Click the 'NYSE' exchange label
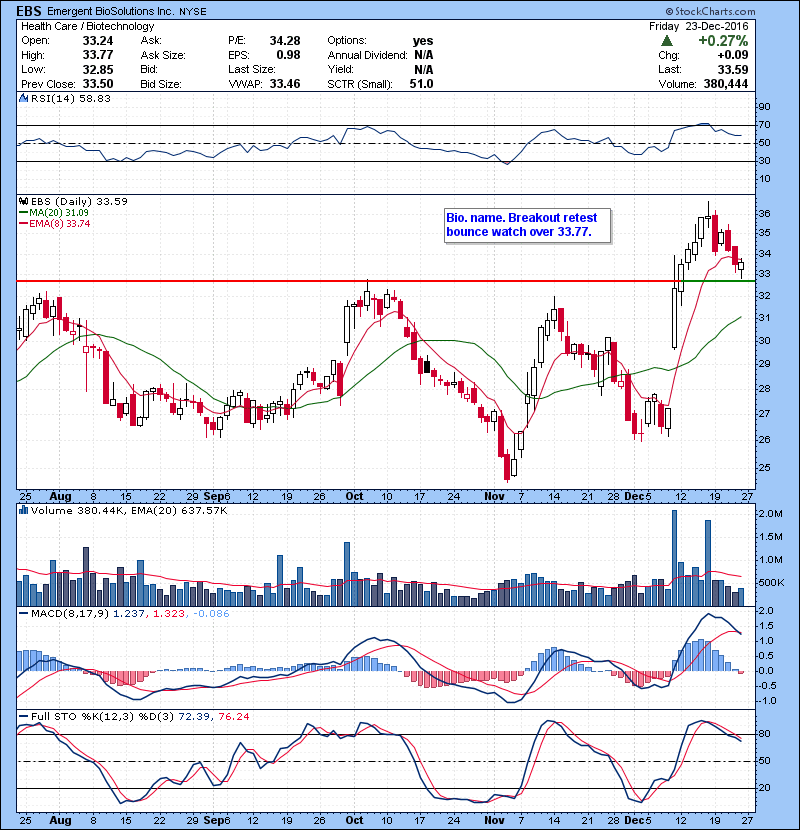The image size is (800, 830). (x=192, y=11)
